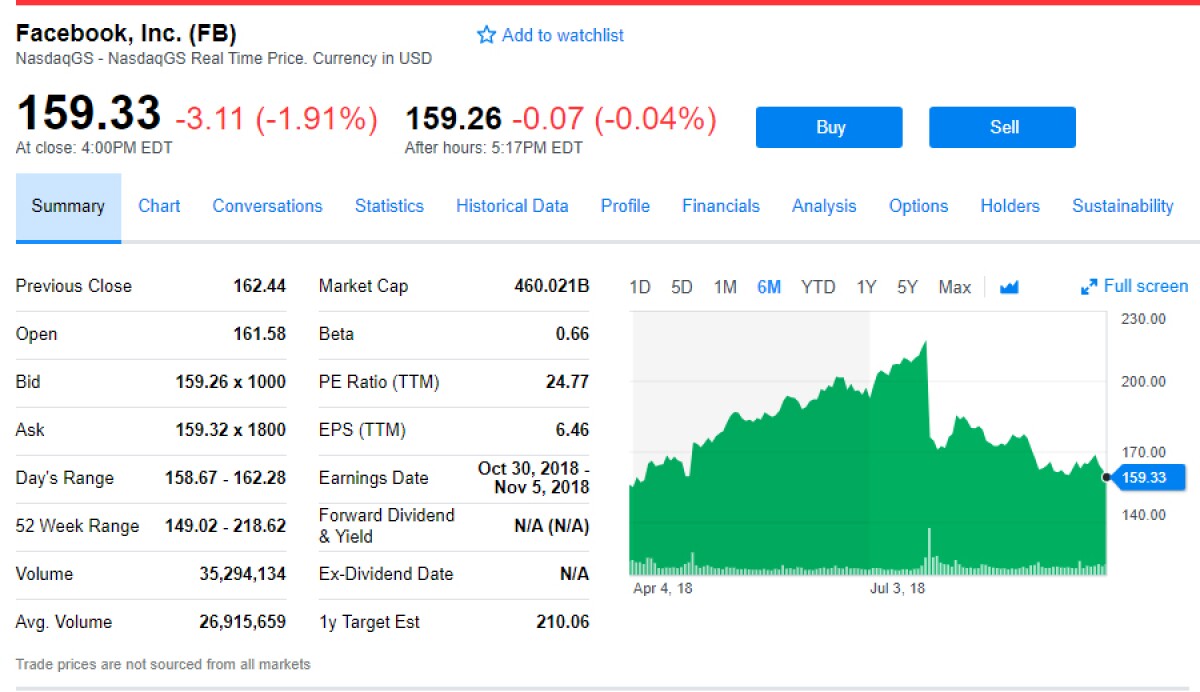Image resolution: width=1200 pixels, height=692 pixels.
Task: Click the Avg. Volume value 26,915,659
Action: pyautogui.click(x=243, y=622)
